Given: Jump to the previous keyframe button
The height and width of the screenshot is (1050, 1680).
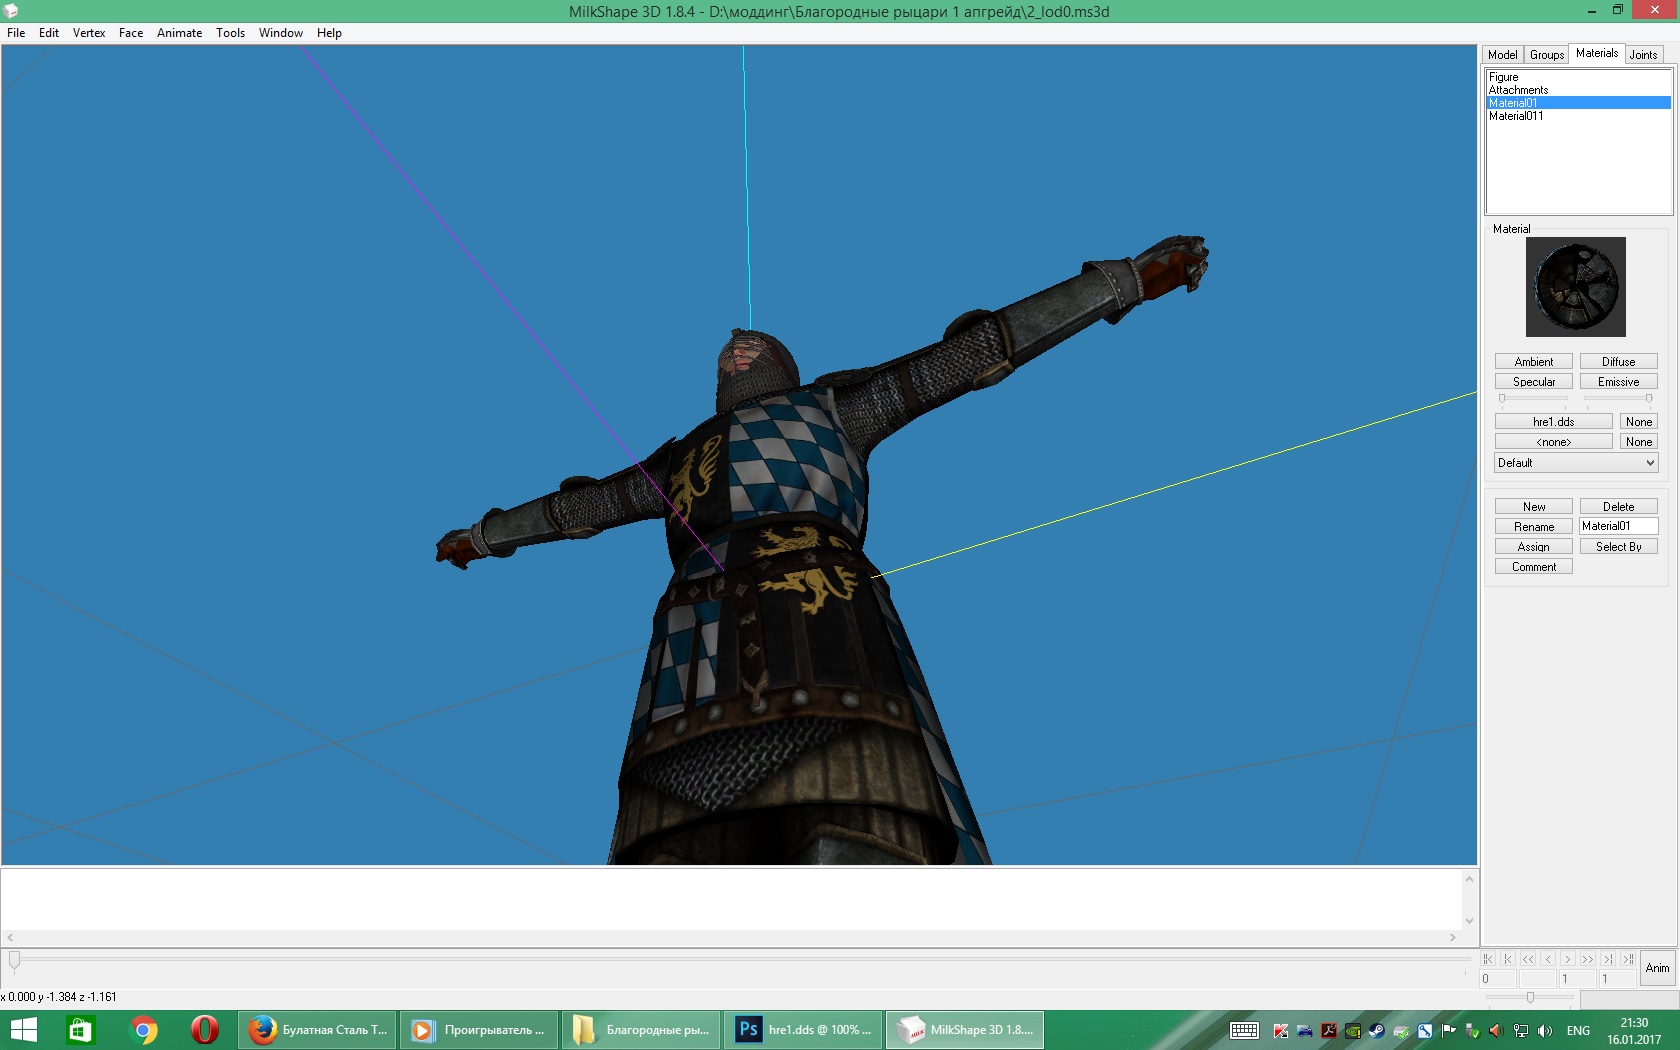Looking at the screenshot, I should pyautogui.click(x=1508, y=959).
